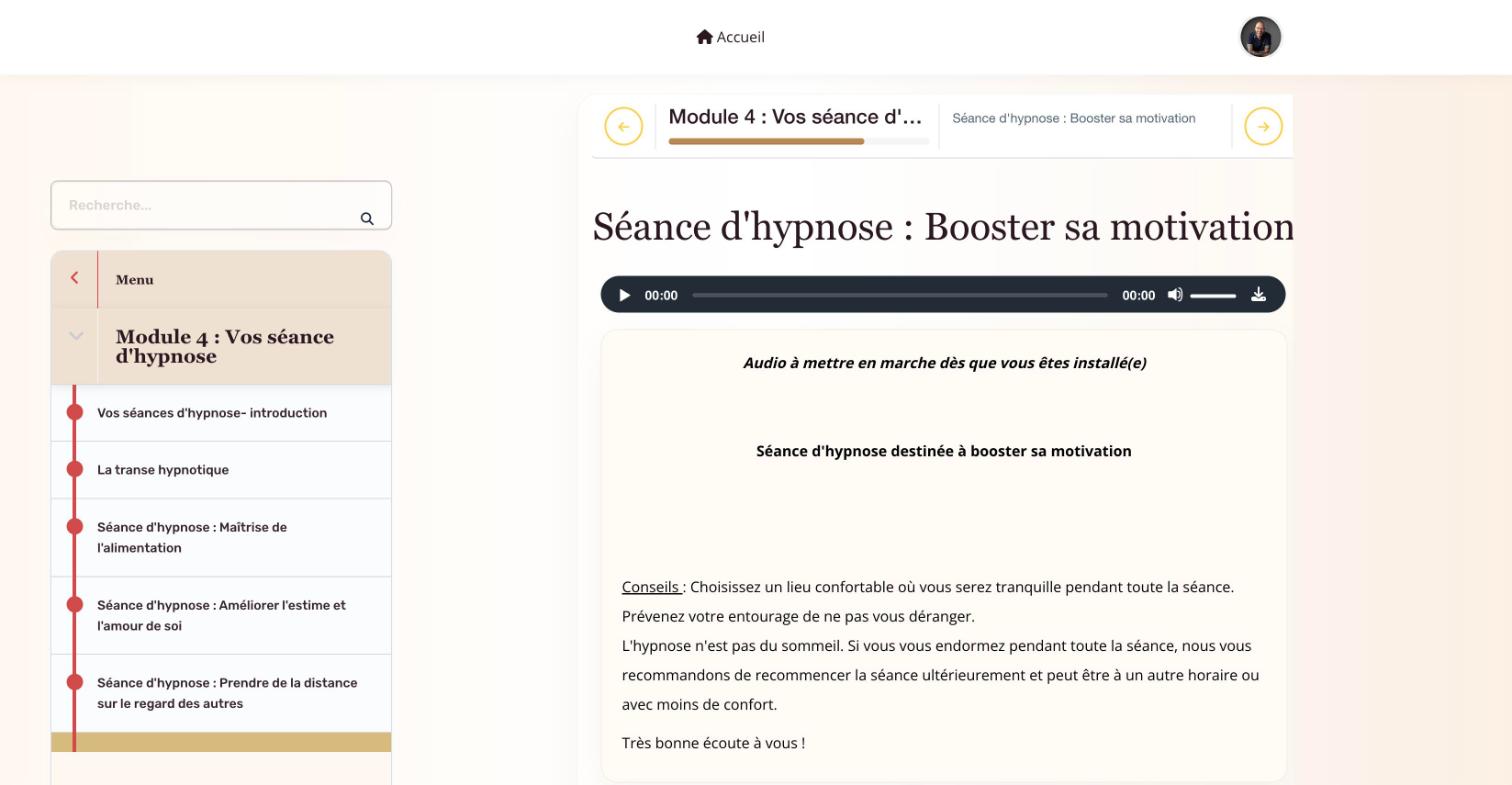This screenshot has width=1512, height=785.
Task: Open the user profile avatar
Action: click(1260, 37)
